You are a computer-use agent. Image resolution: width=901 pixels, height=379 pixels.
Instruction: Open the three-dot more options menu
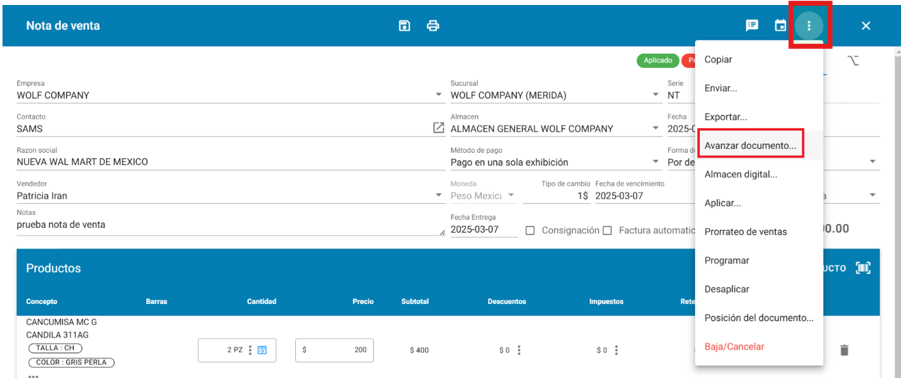coord(809,25)
